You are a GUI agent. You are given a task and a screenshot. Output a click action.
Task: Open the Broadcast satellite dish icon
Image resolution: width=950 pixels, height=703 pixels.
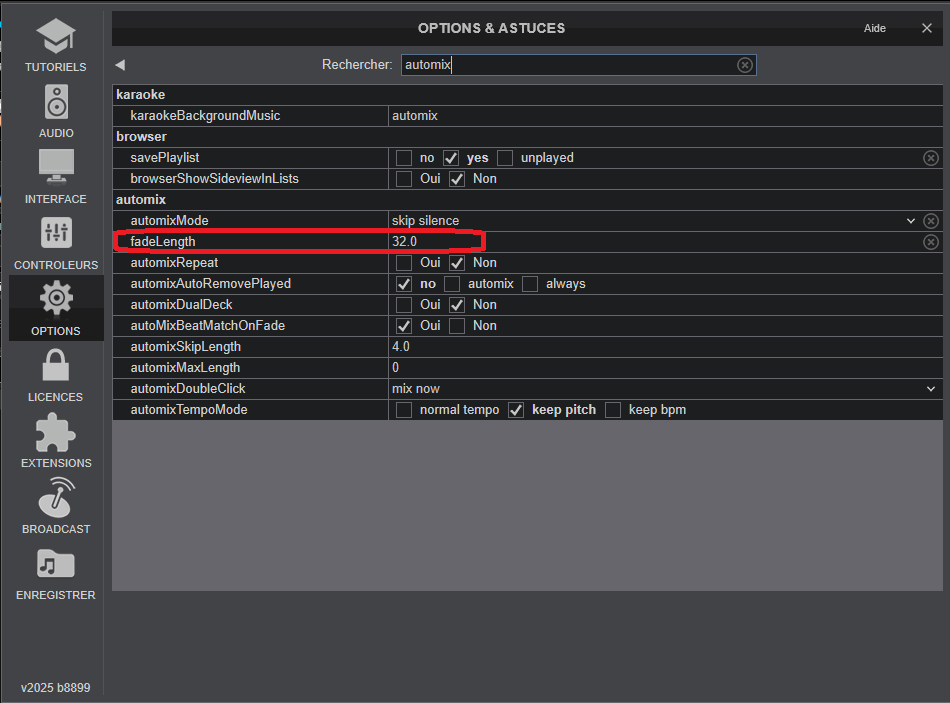click(x=56, y=498)
